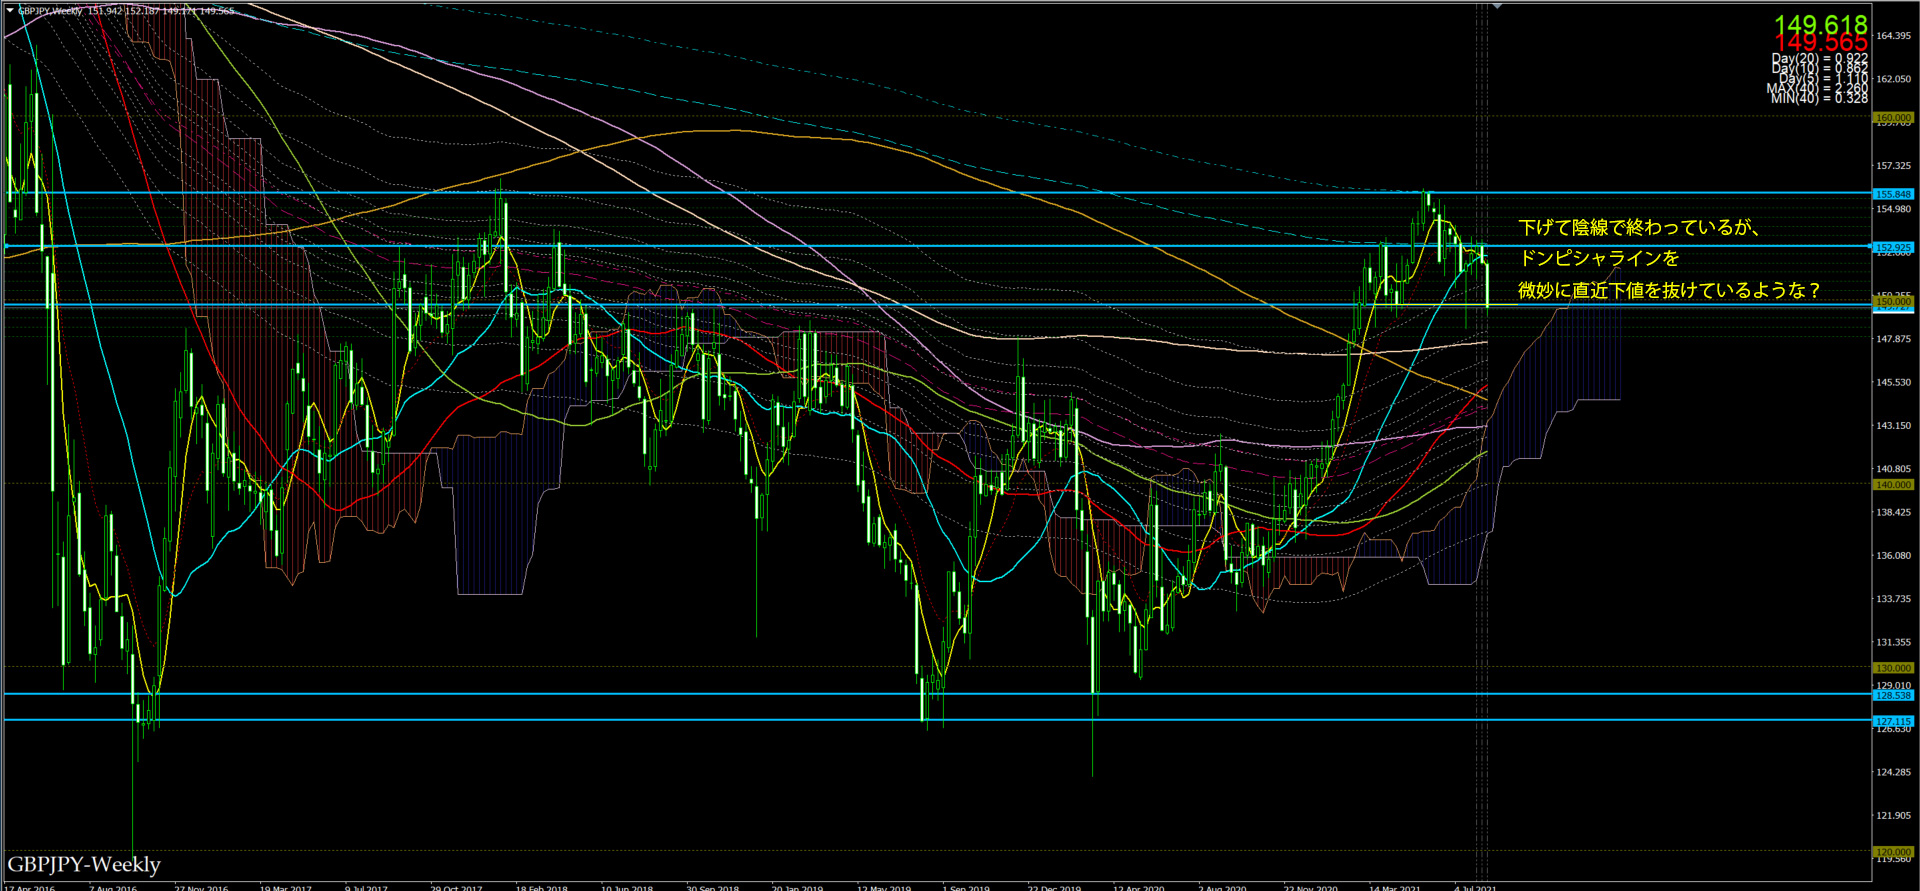Image resolution: width=1920 pixels, height=891 pixels.
Task: Click the 'Day(20) = 0.922' indicator text
Action: point(1819,59)
